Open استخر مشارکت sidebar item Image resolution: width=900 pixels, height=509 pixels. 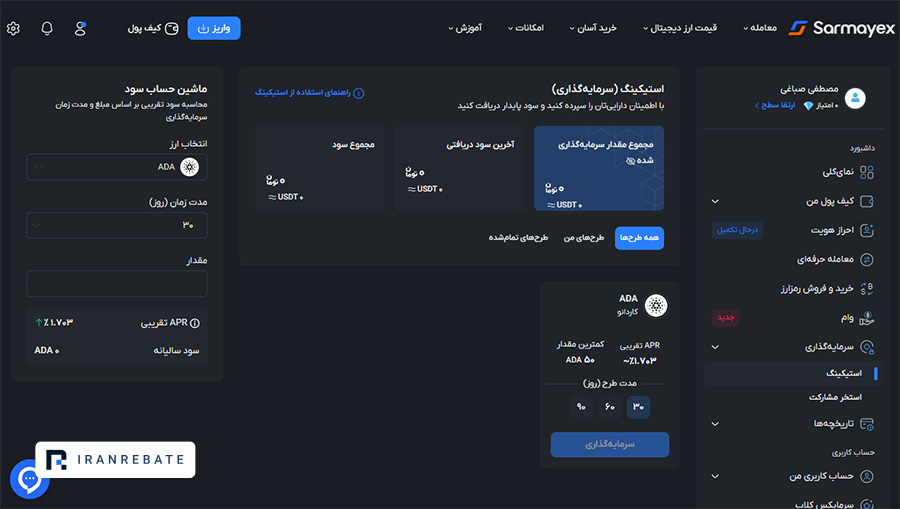pos(835,397)
